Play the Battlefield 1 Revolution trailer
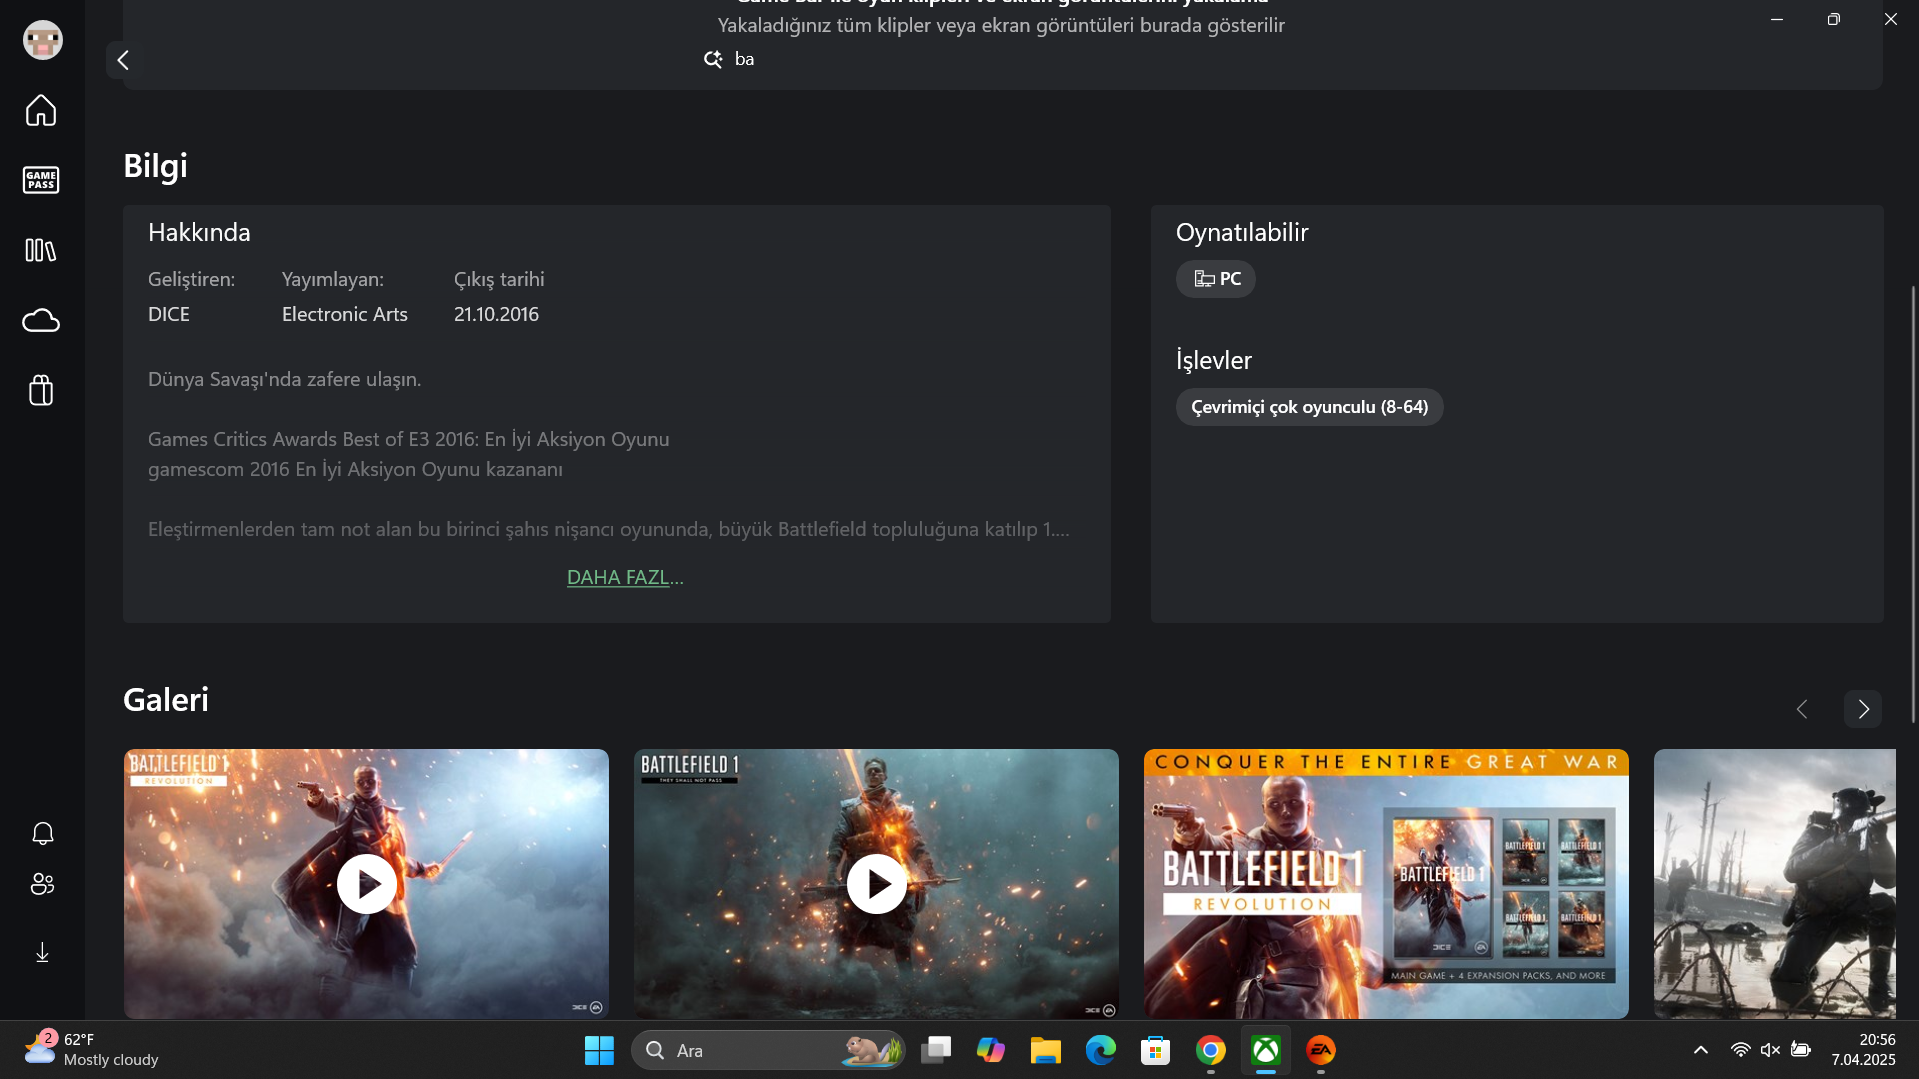This screenshot has height=1079, width=1919. click(x=366, y=884)
